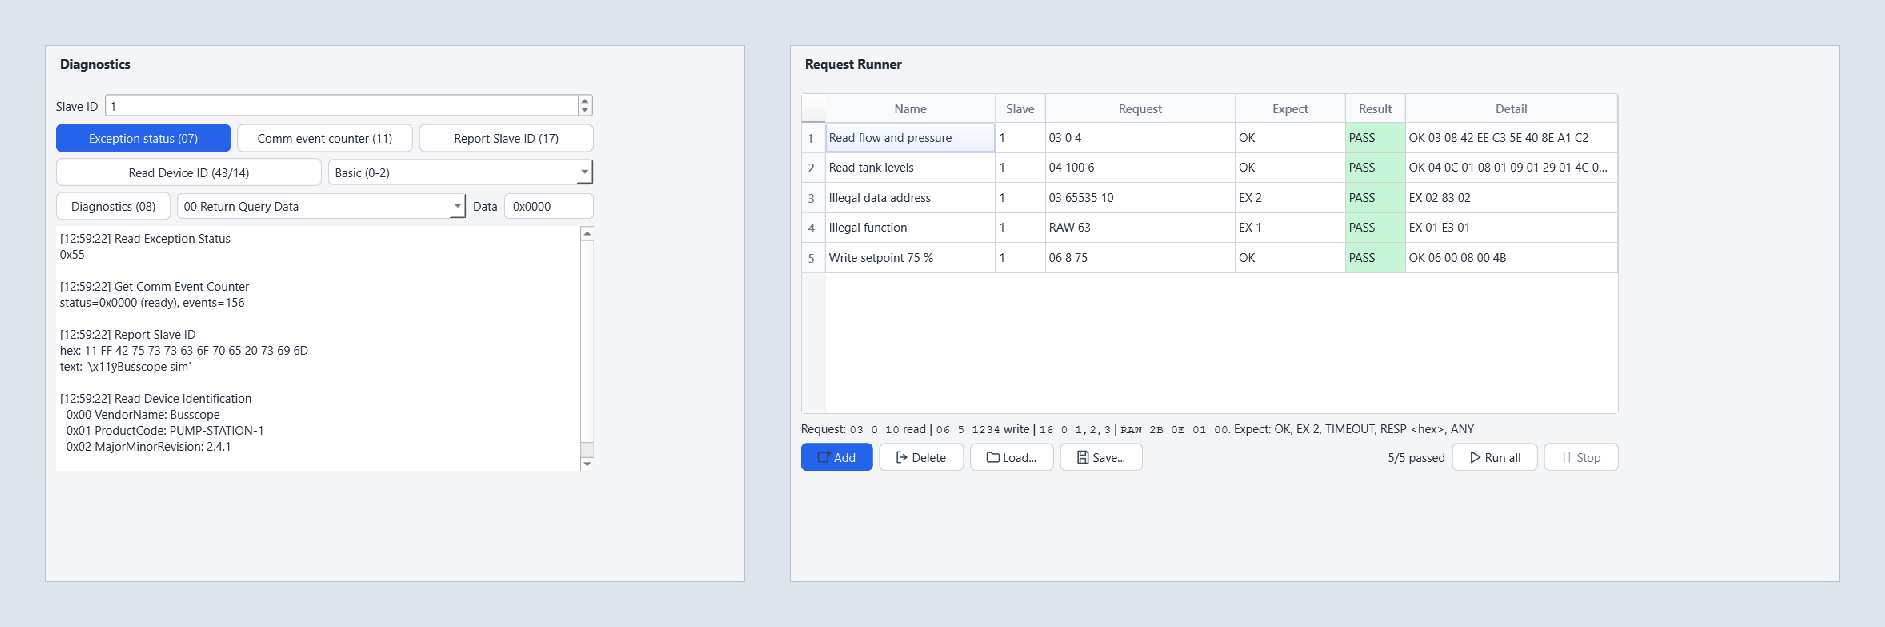1885x627 pixels.
Task: Click log line '0x01 ProductCode: PUMP-STATION-1'
Action: pos(165,431)
